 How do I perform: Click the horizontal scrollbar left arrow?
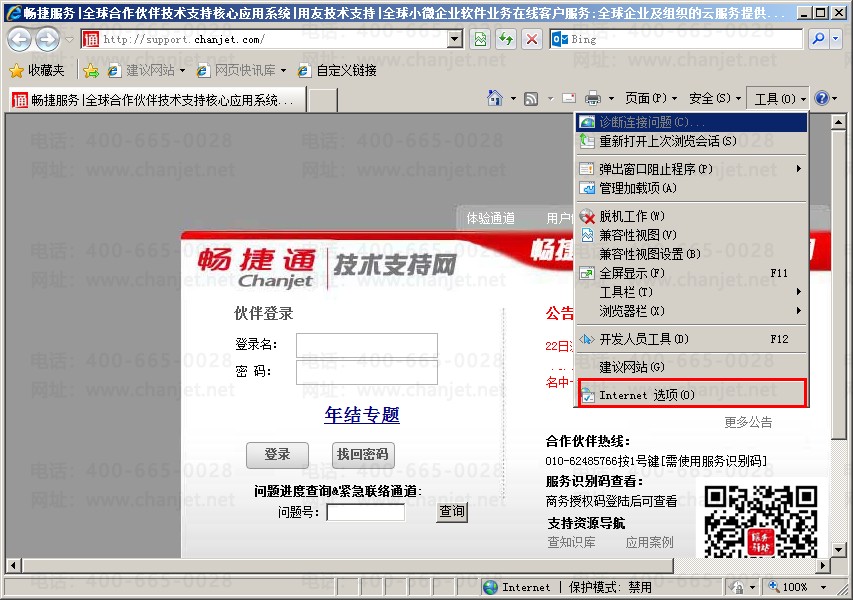pyautogui.click(x=13, y=566)
